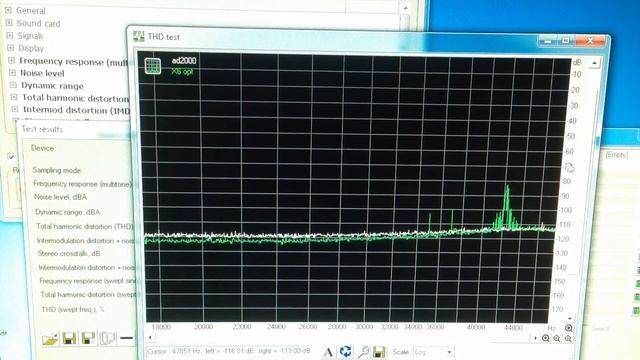Open results with yellow folder icon

50,338
